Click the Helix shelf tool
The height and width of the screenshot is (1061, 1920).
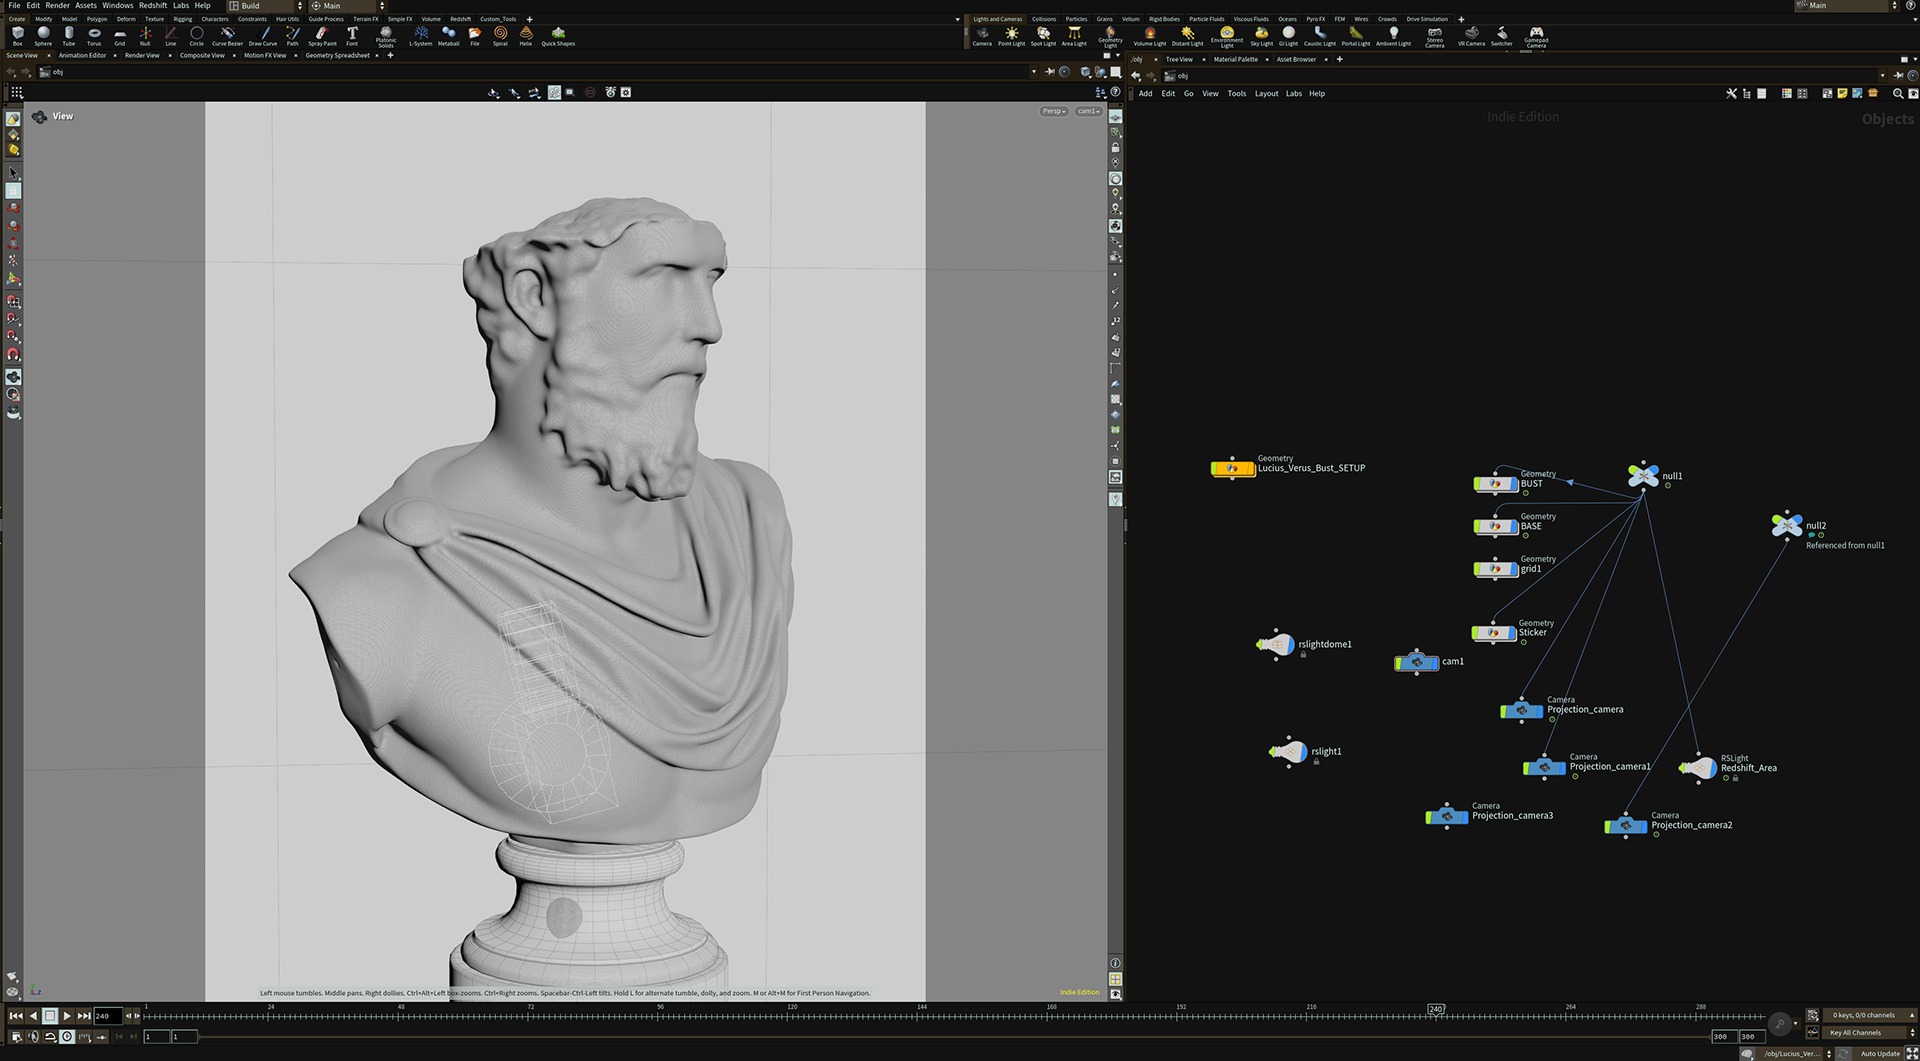(x=526, y=36)
